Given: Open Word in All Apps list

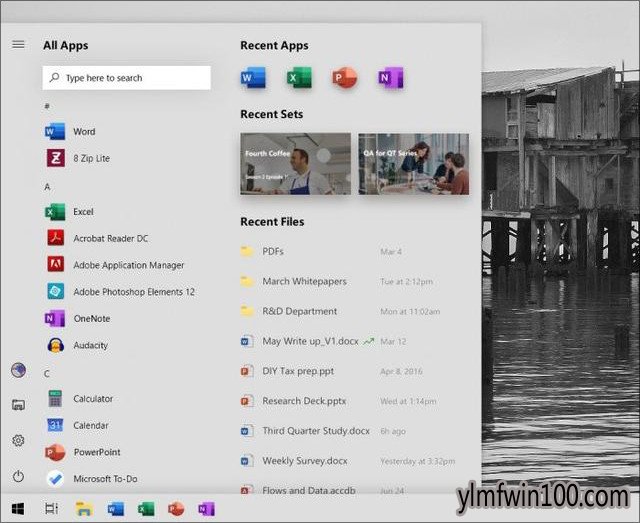Looking at the screenshot, I should point(70,131).
